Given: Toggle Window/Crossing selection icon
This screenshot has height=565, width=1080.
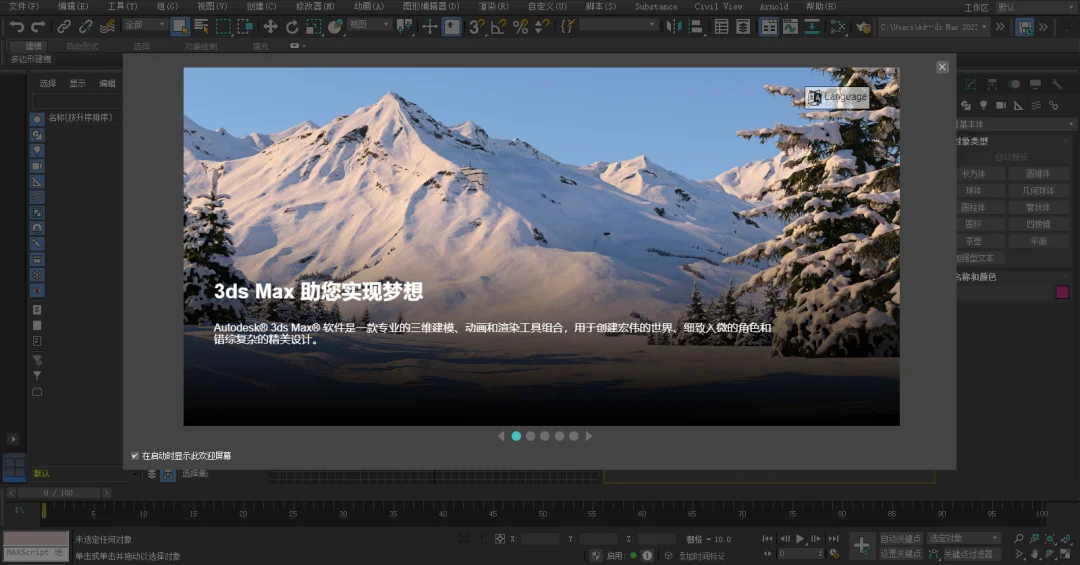Looking at the screenshot, I should (245, 27).
